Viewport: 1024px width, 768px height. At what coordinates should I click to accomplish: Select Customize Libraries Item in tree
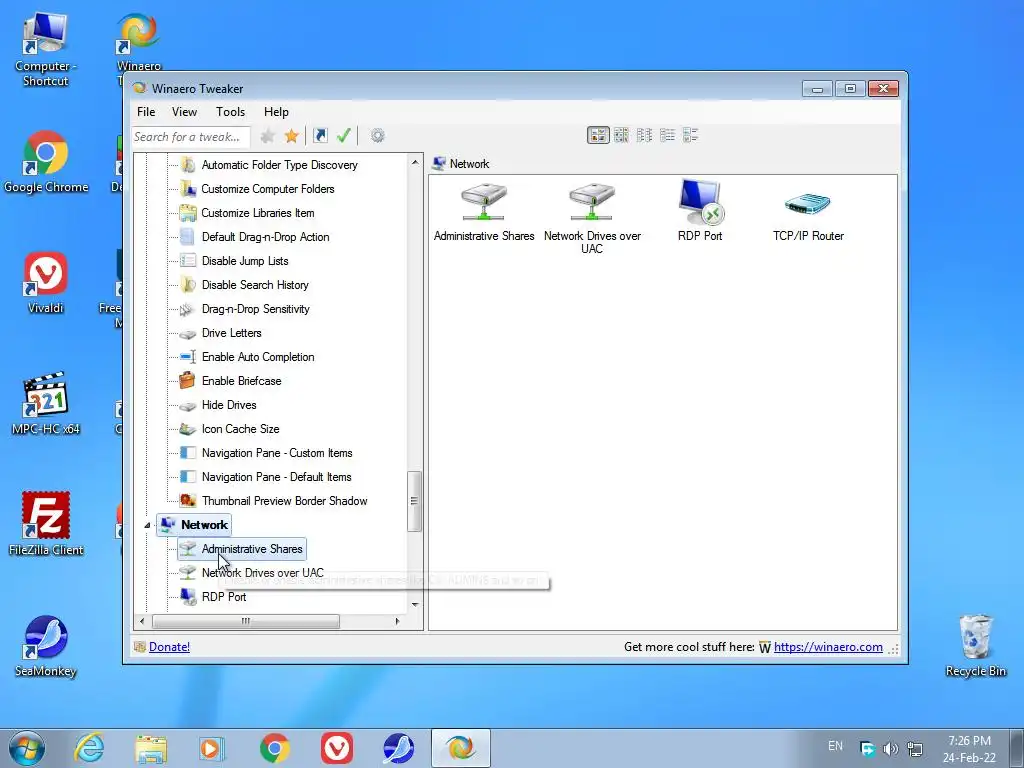258,213
